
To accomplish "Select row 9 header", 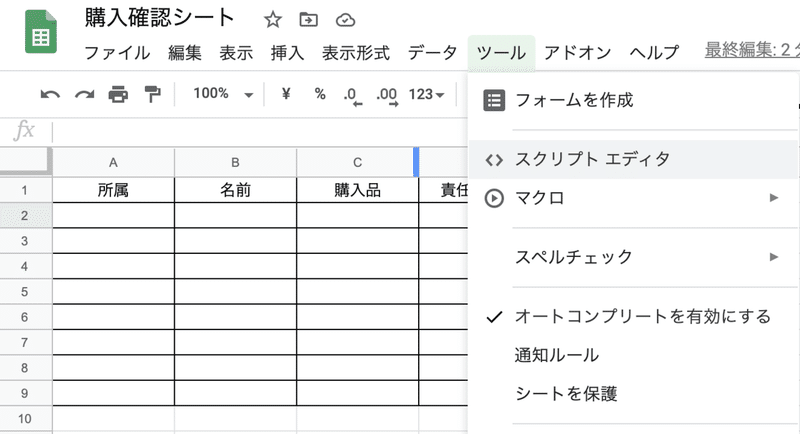I will pos(26,393).
